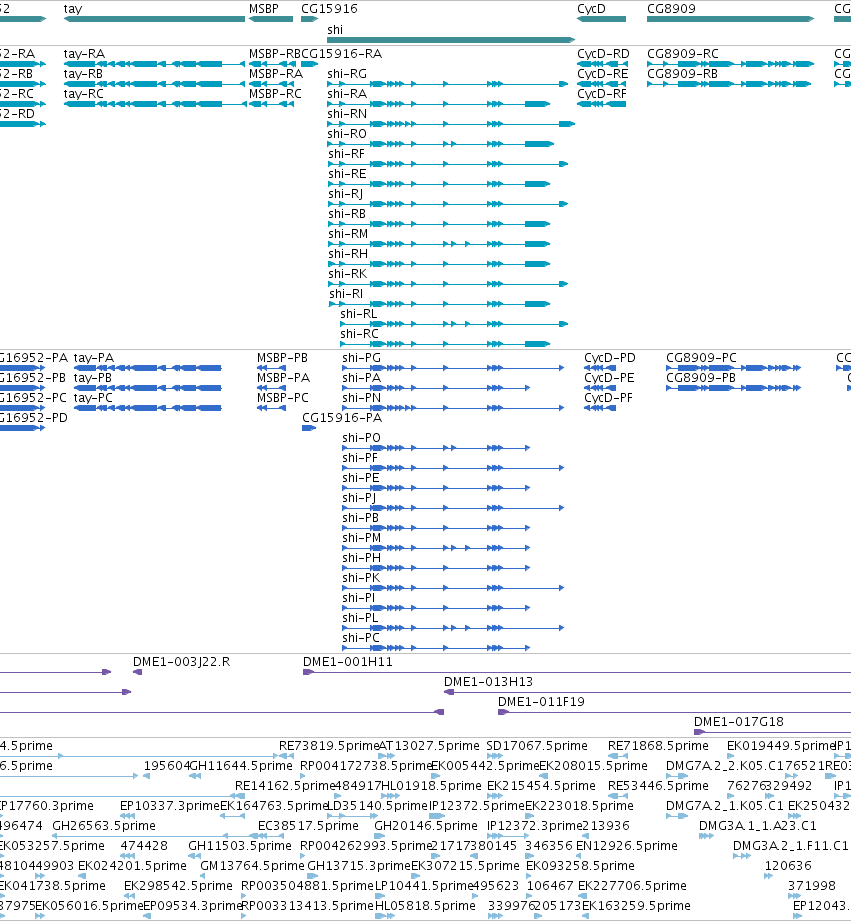Open protein CG8909-PC
The image size is (851, 921).
tap(701, 358)
